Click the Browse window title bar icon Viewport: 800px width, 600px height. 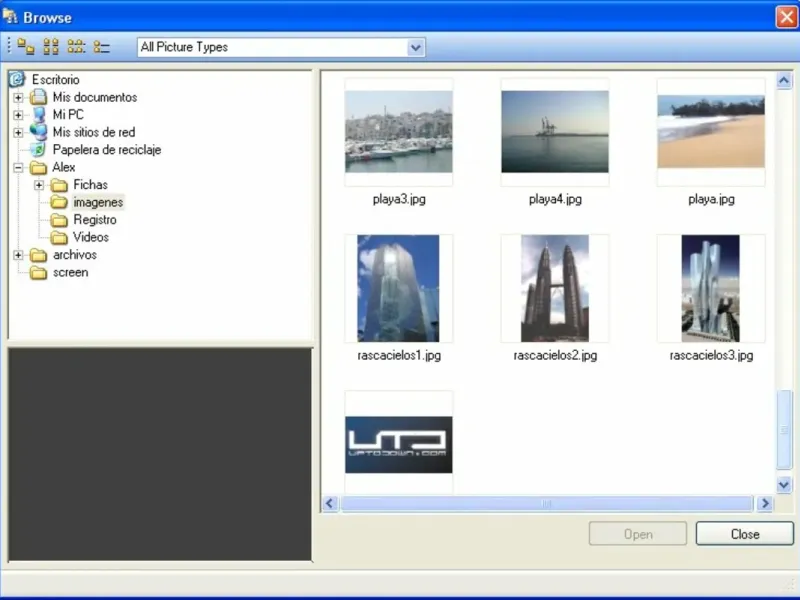[10, 17]
